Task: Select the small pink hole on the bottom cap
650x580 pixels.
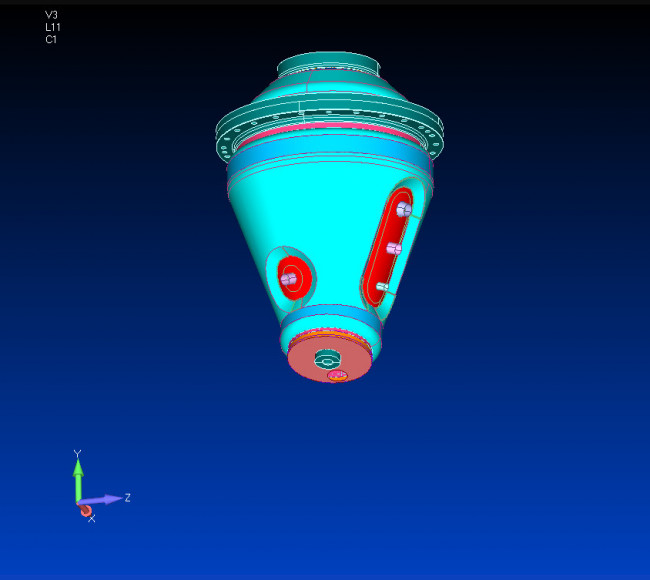Action: click(x=337, y=376)
